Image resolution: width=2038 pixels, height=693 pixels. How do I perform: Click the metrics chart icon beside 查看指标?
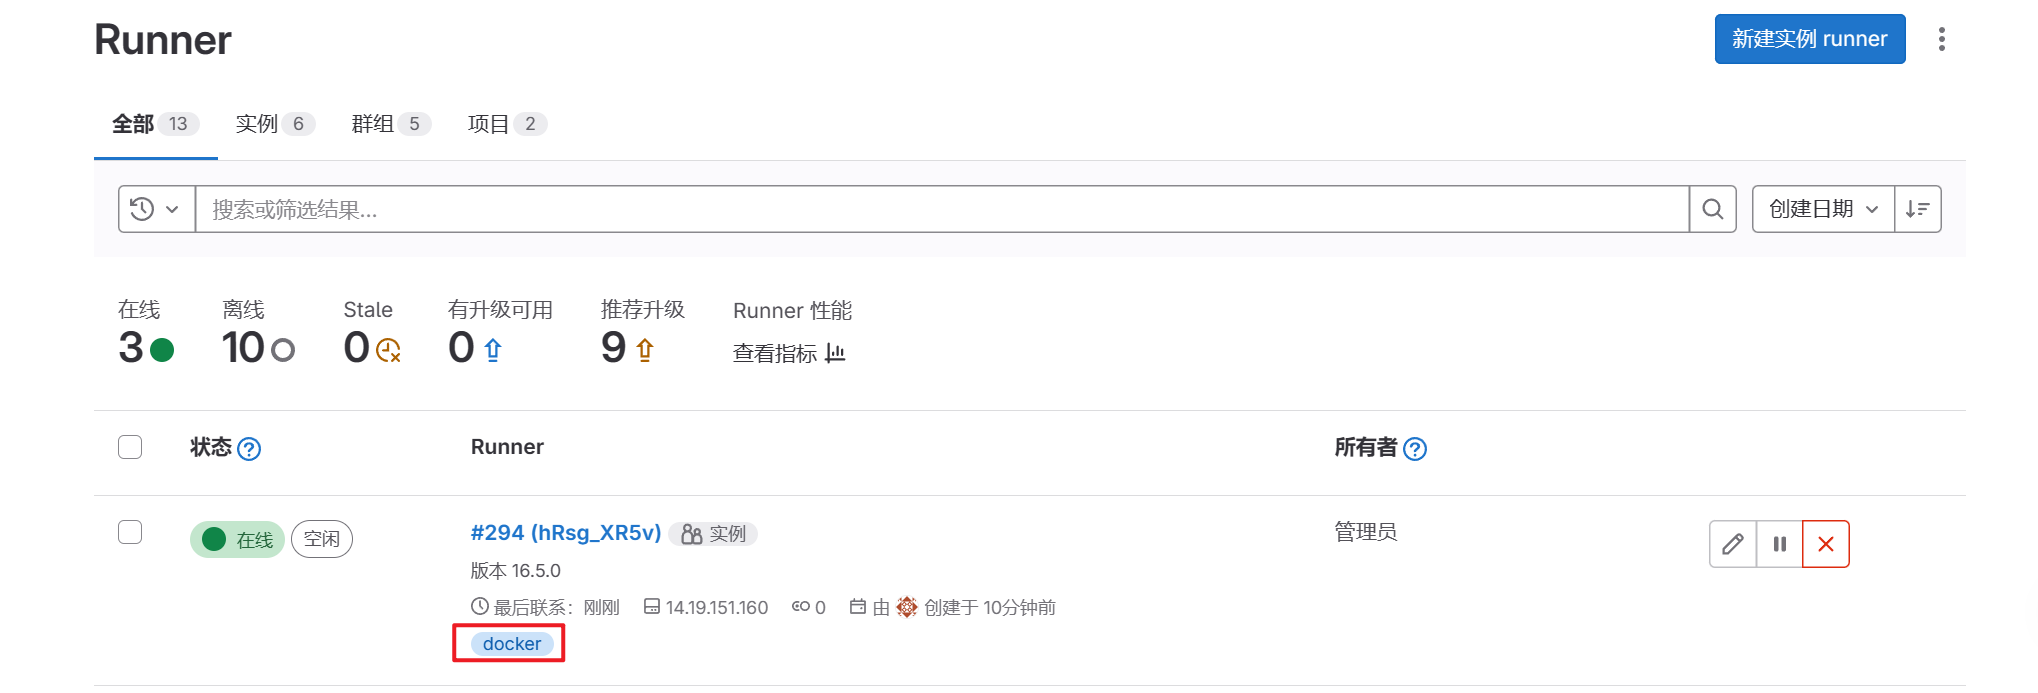click(x=836, y=353)
